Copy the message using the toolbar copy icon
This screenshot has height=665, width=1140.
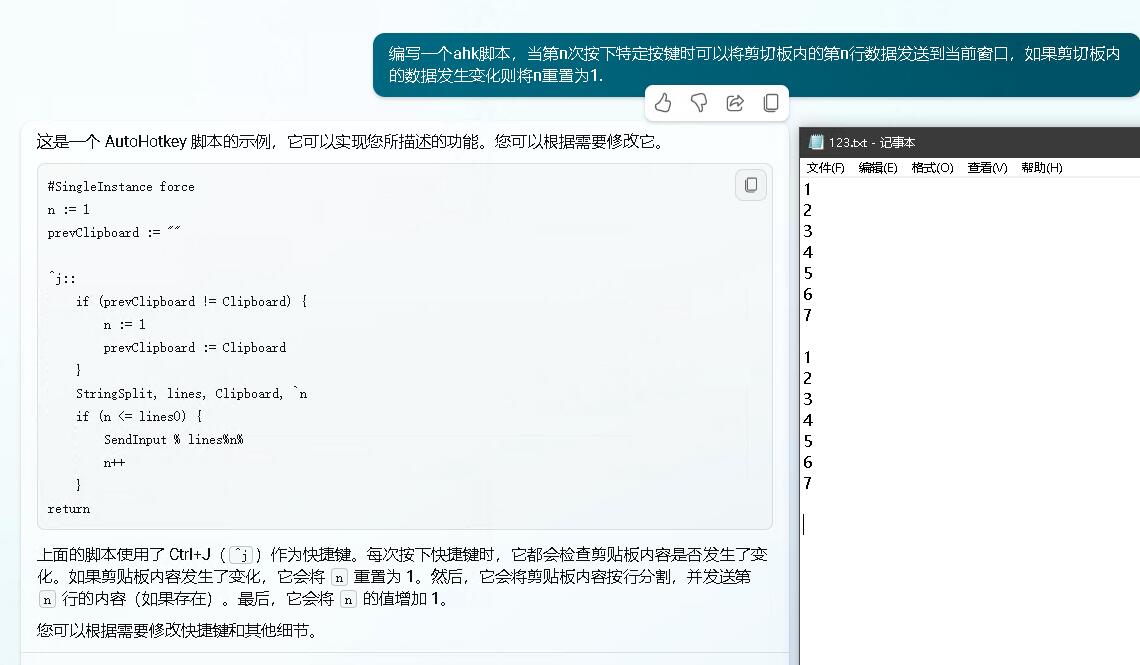[x=771, y=103]
